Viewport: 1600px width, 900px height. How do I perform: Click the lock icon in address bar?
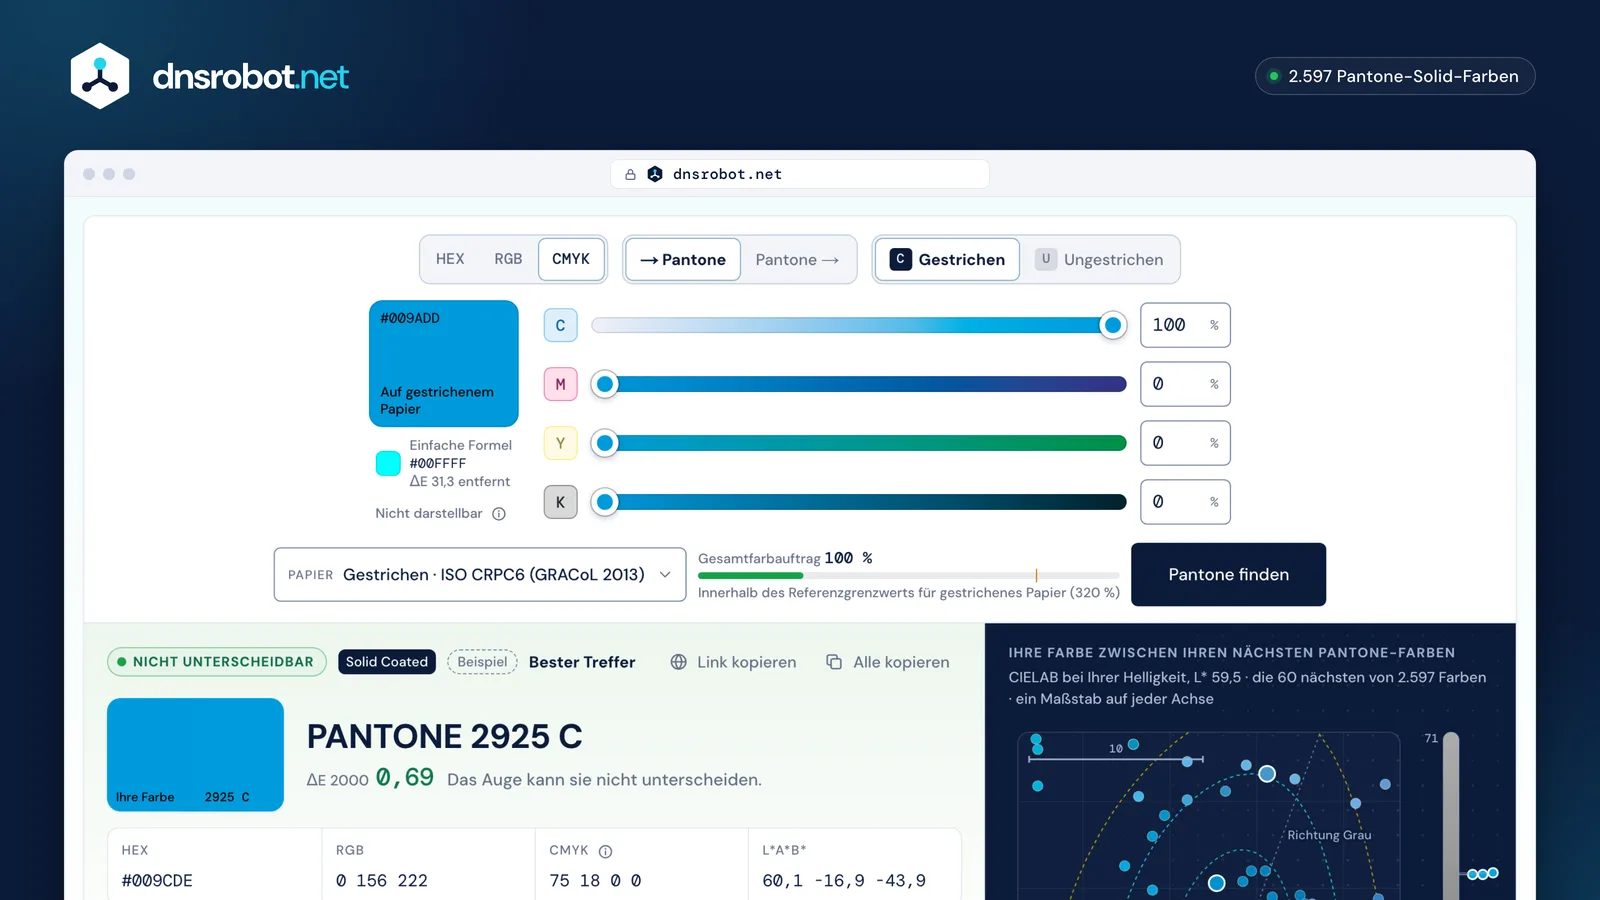coord(630,174)
